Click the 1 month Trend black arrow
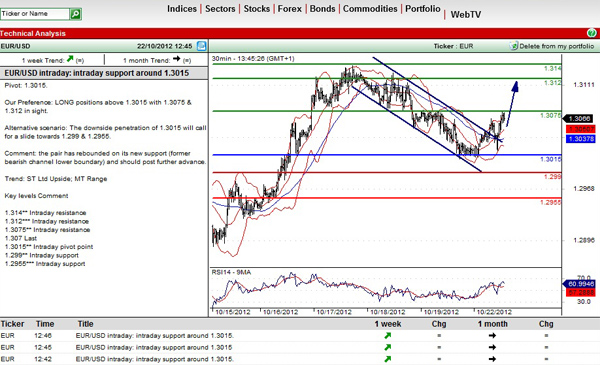 click(176, 59)
